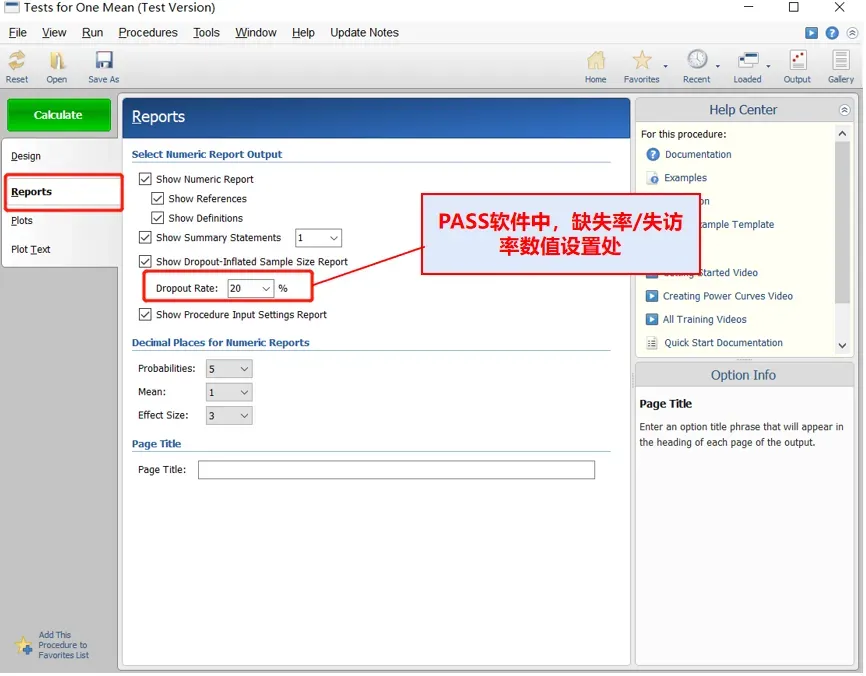The image size is (866, 676).
Task: Click the green Calculate button
Action: [59, 115]
